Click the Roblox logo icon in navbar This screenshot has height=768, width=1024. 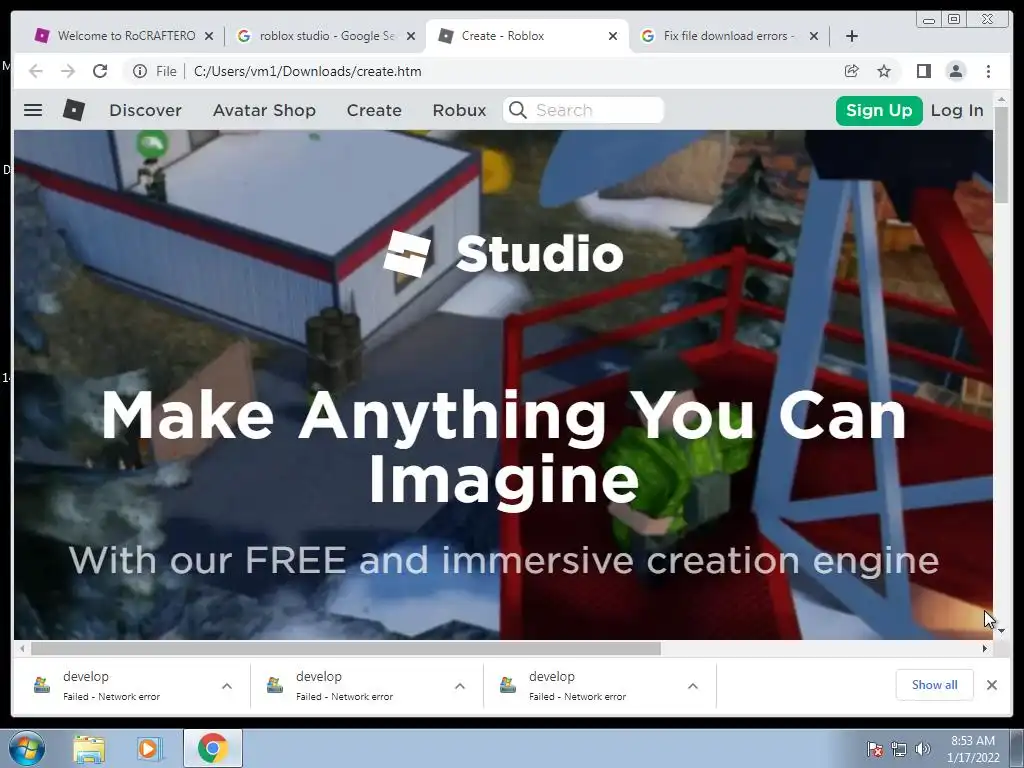pyautogui.click(x=74, y=110)
